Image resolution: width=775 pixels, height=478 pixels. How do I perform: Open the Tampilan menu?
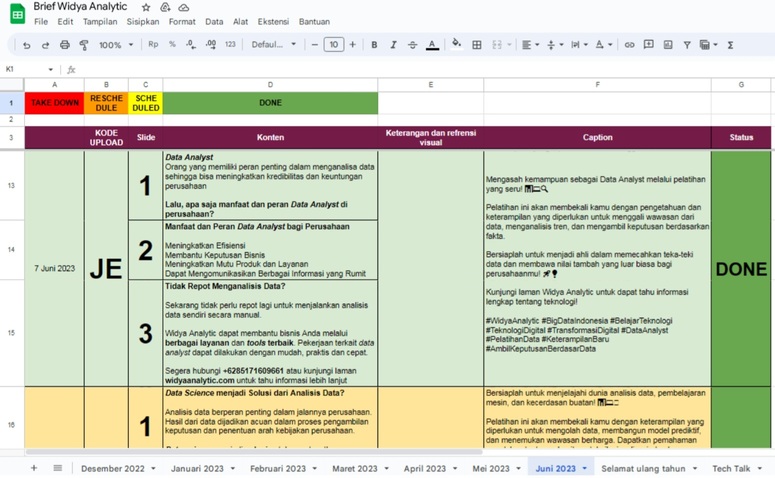tap(100, 22)
